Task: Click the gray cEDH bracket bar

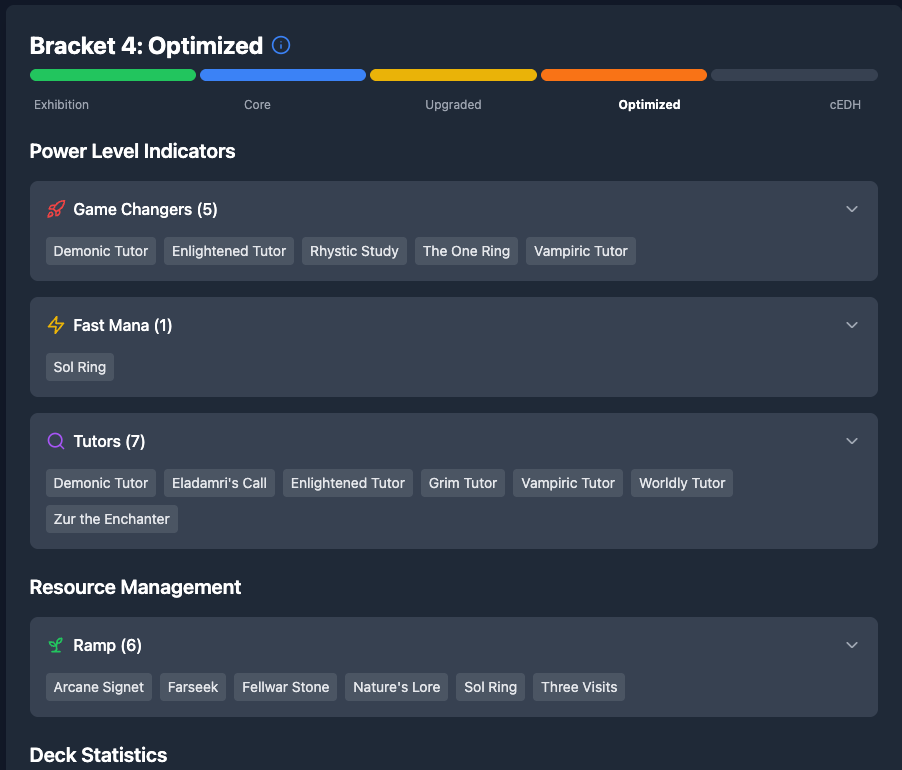Action: point(794,75)
